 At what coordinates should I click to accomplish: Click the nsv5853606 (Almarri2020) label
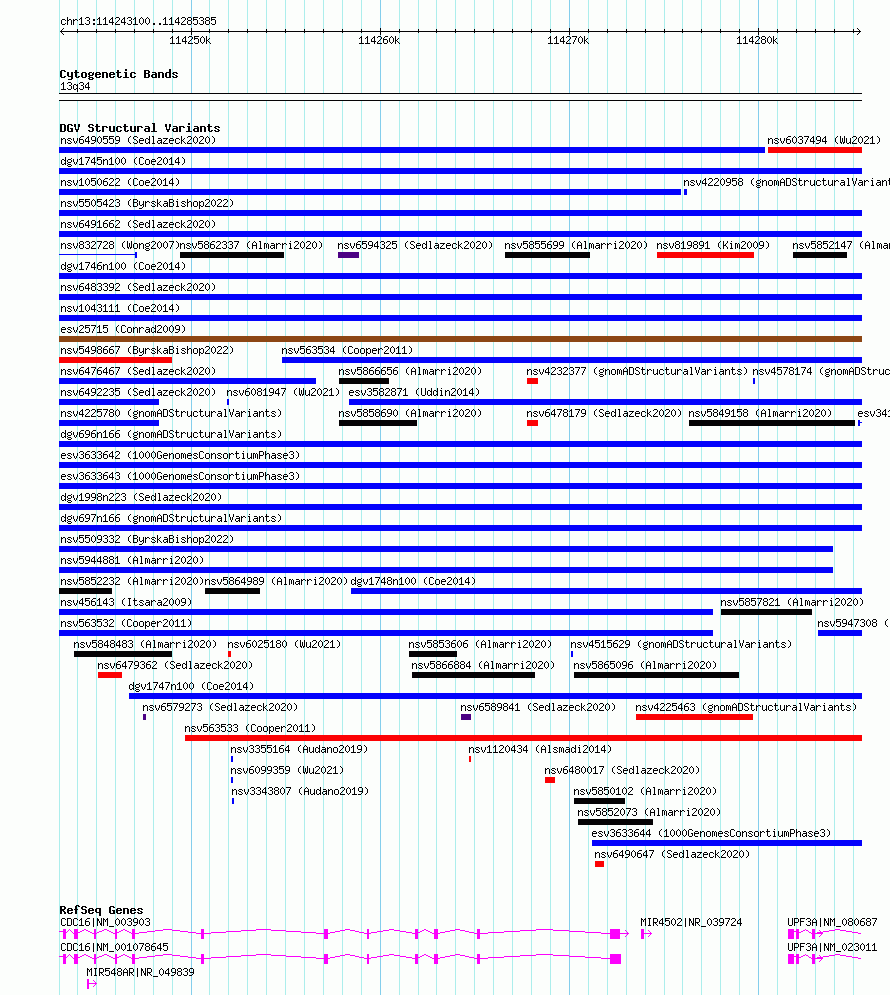(x=480, y=644)
